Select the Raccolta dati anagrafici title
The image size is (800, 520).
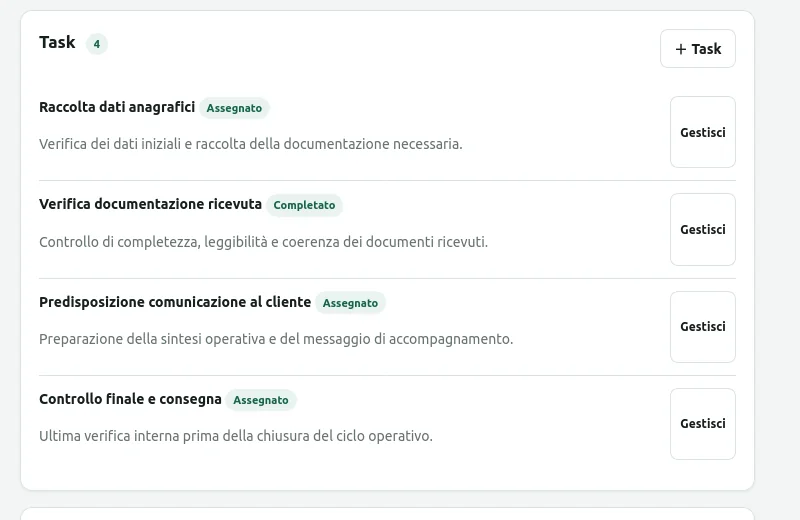[117, 107]
